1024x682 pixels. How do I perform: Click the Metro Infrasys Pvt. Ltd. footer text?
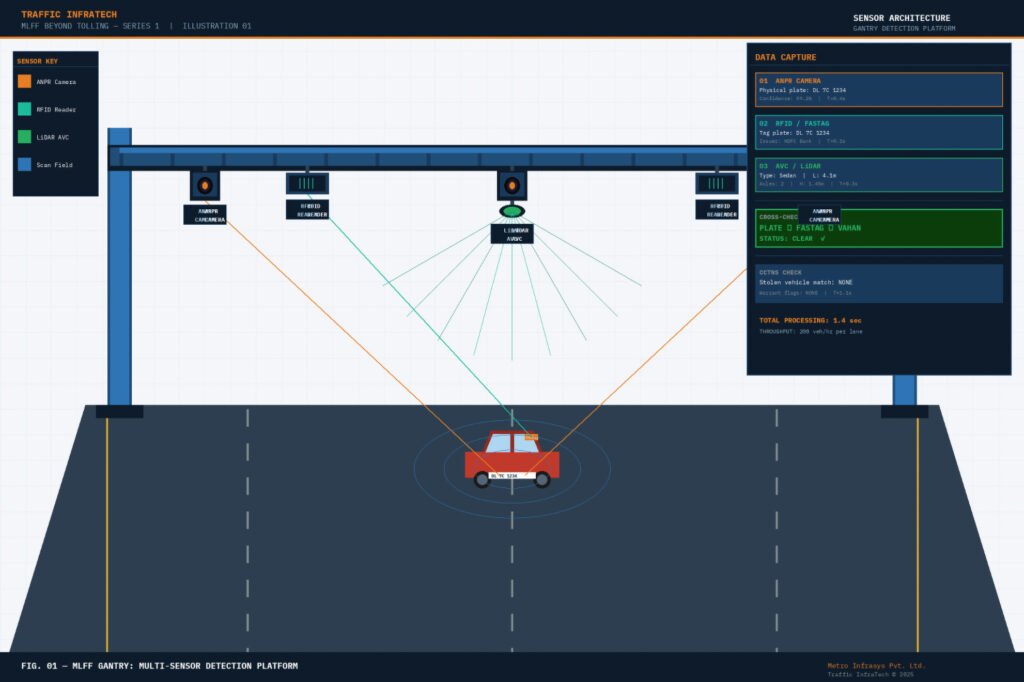pos(876,665)
